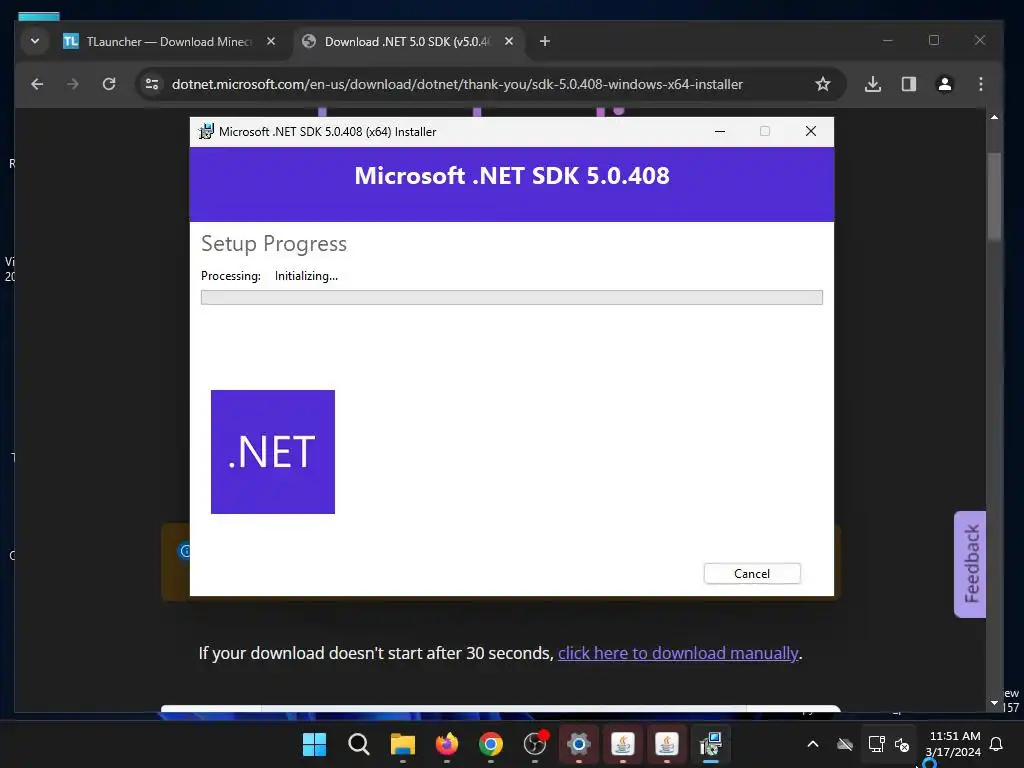Go forward in browser history
This screenshot has height=768, width=1024.
pyautogui.click(x=72, y=84)
